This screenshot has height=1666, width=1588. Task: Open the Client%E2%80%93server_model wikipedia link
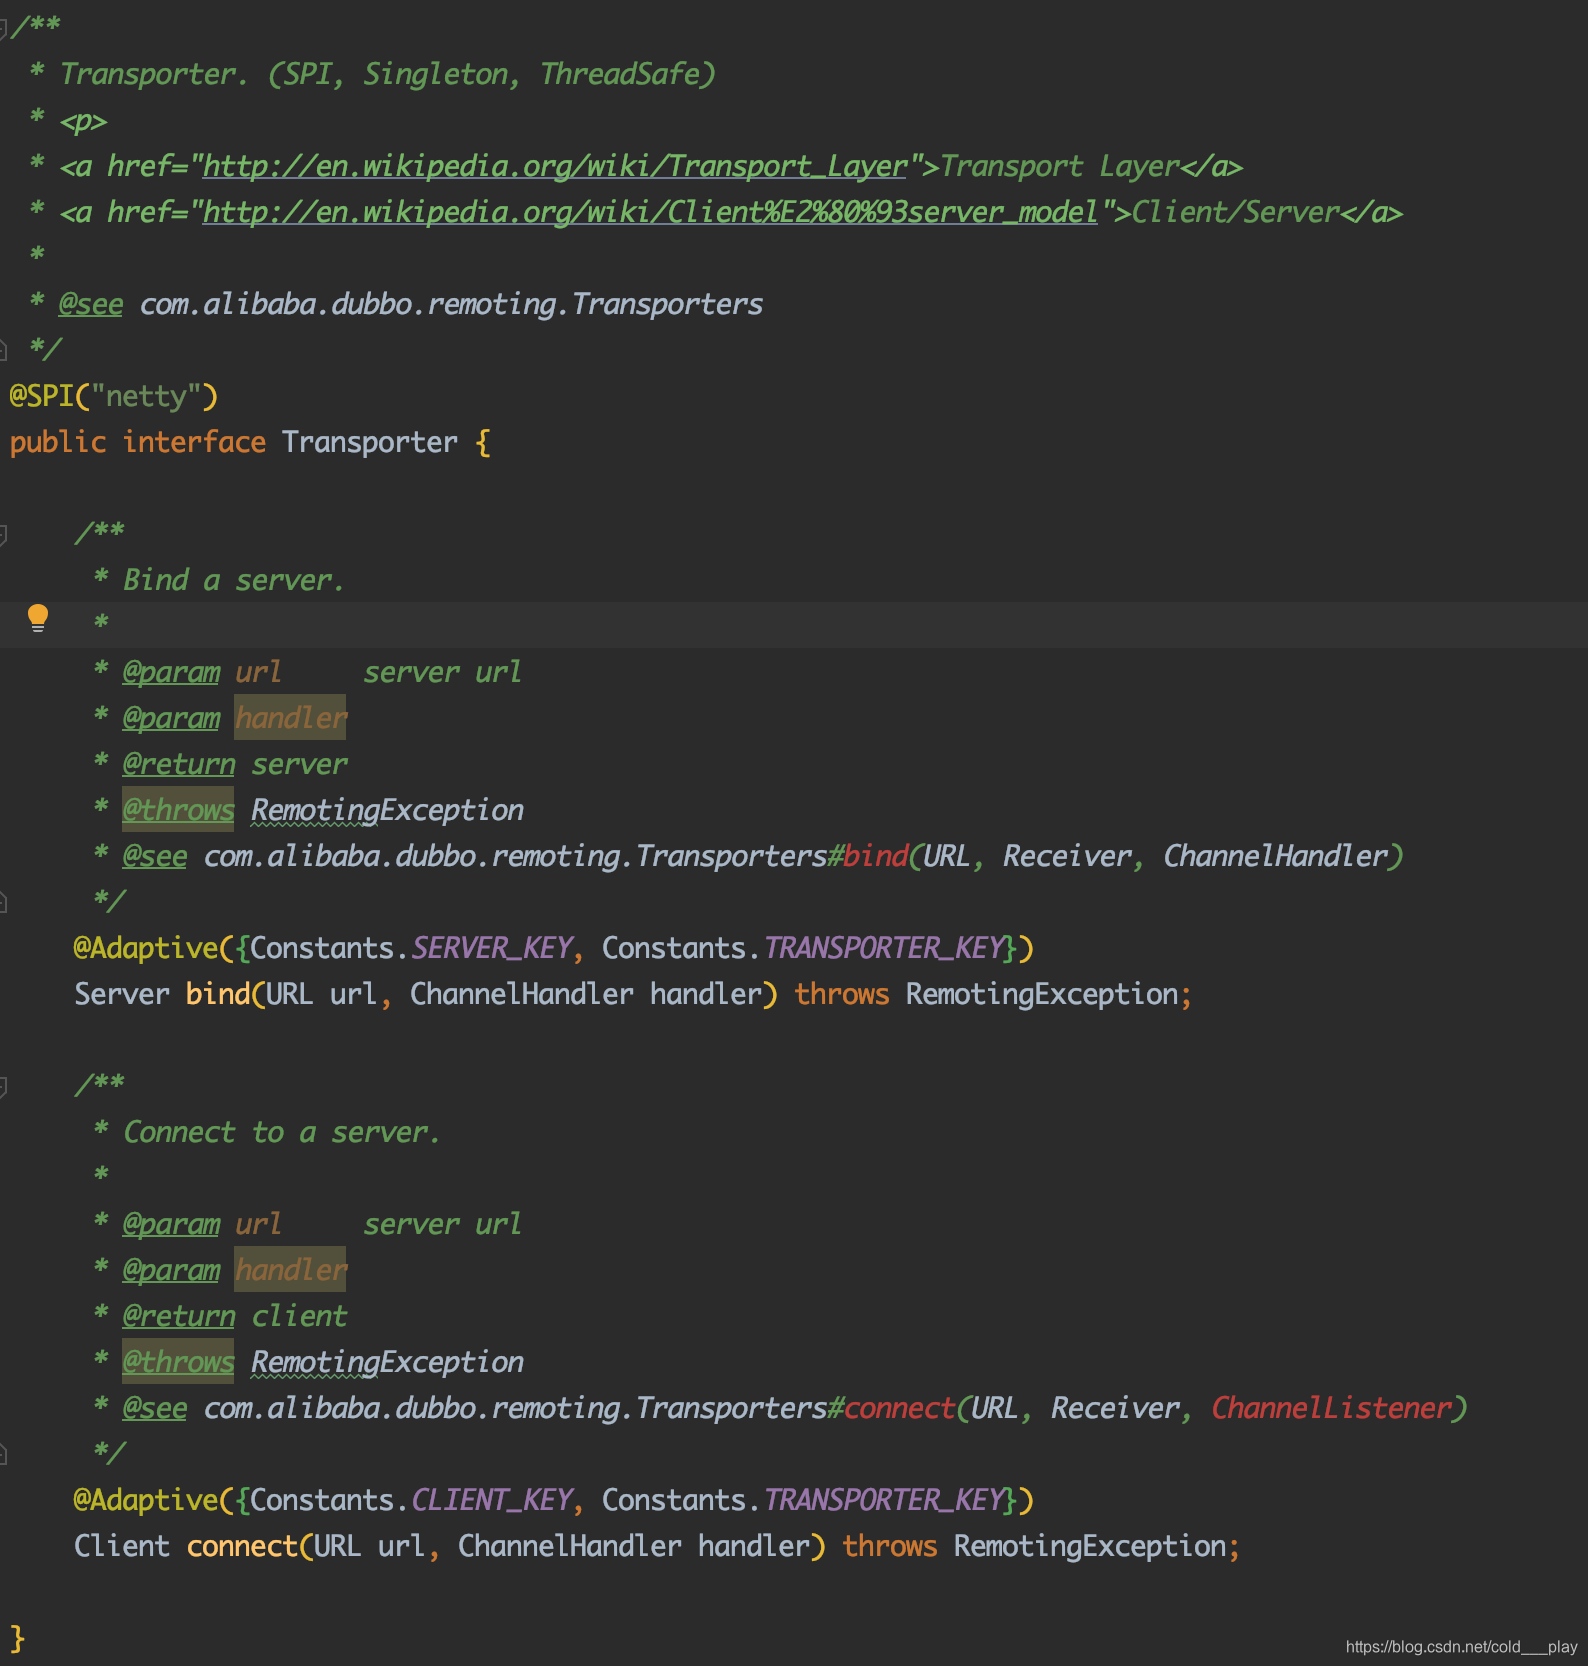(651, 212)
